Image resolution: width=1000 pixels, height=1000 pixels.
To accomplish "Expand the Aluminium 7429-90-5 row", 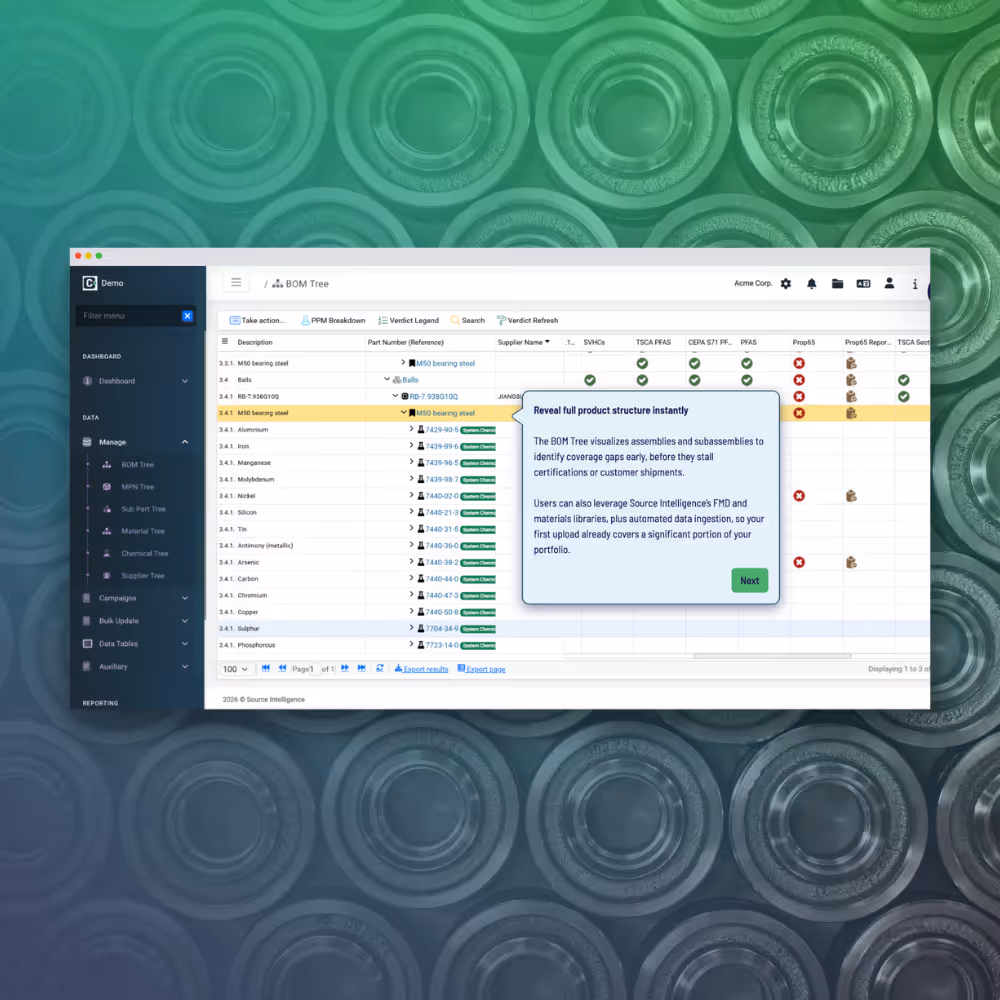I will point(411,429).
